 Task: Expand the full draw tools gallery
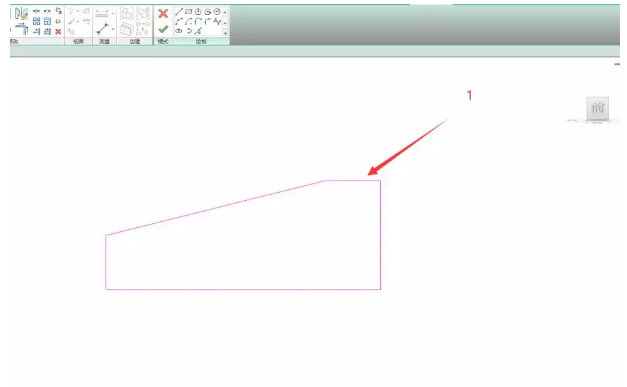point(225,33)
